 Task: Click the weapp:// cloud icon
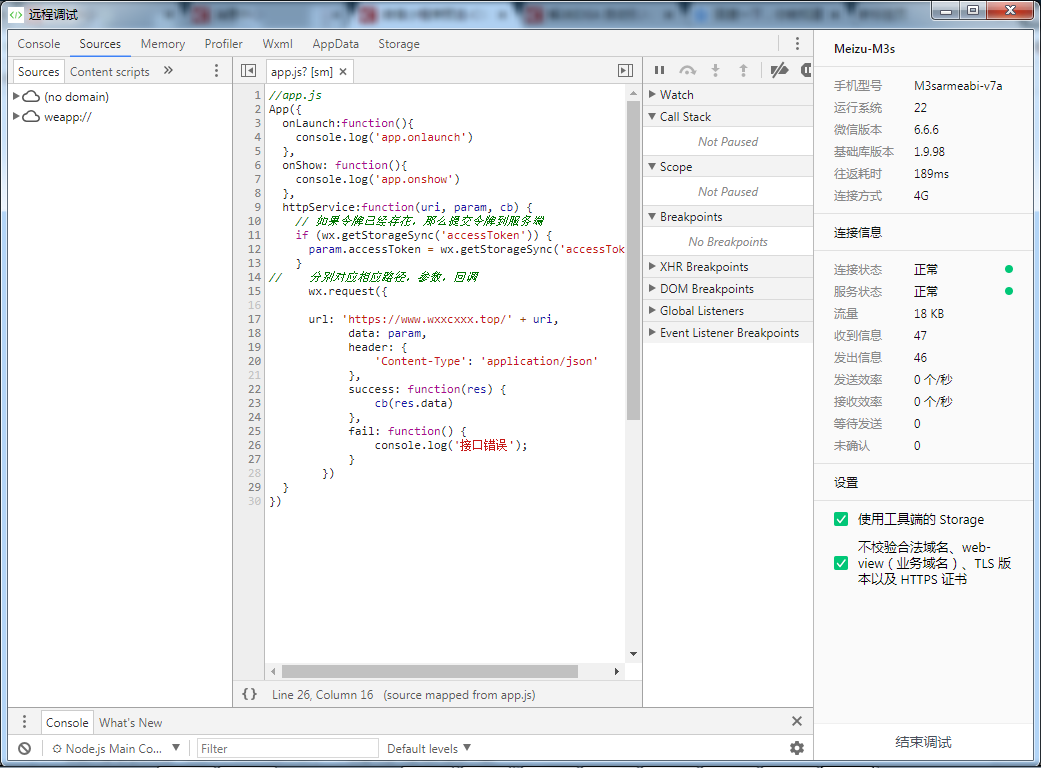[31, 117]
